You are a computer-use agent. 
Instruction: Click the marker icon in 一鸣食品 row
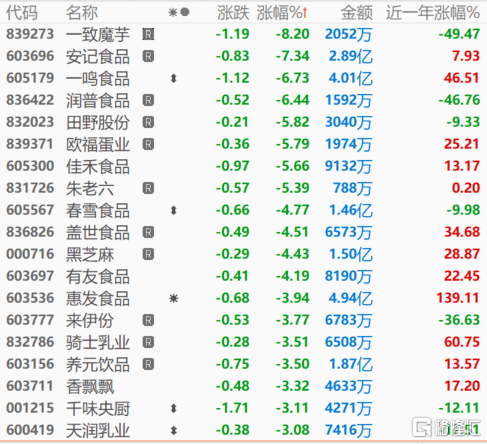[x=173, y=78]
